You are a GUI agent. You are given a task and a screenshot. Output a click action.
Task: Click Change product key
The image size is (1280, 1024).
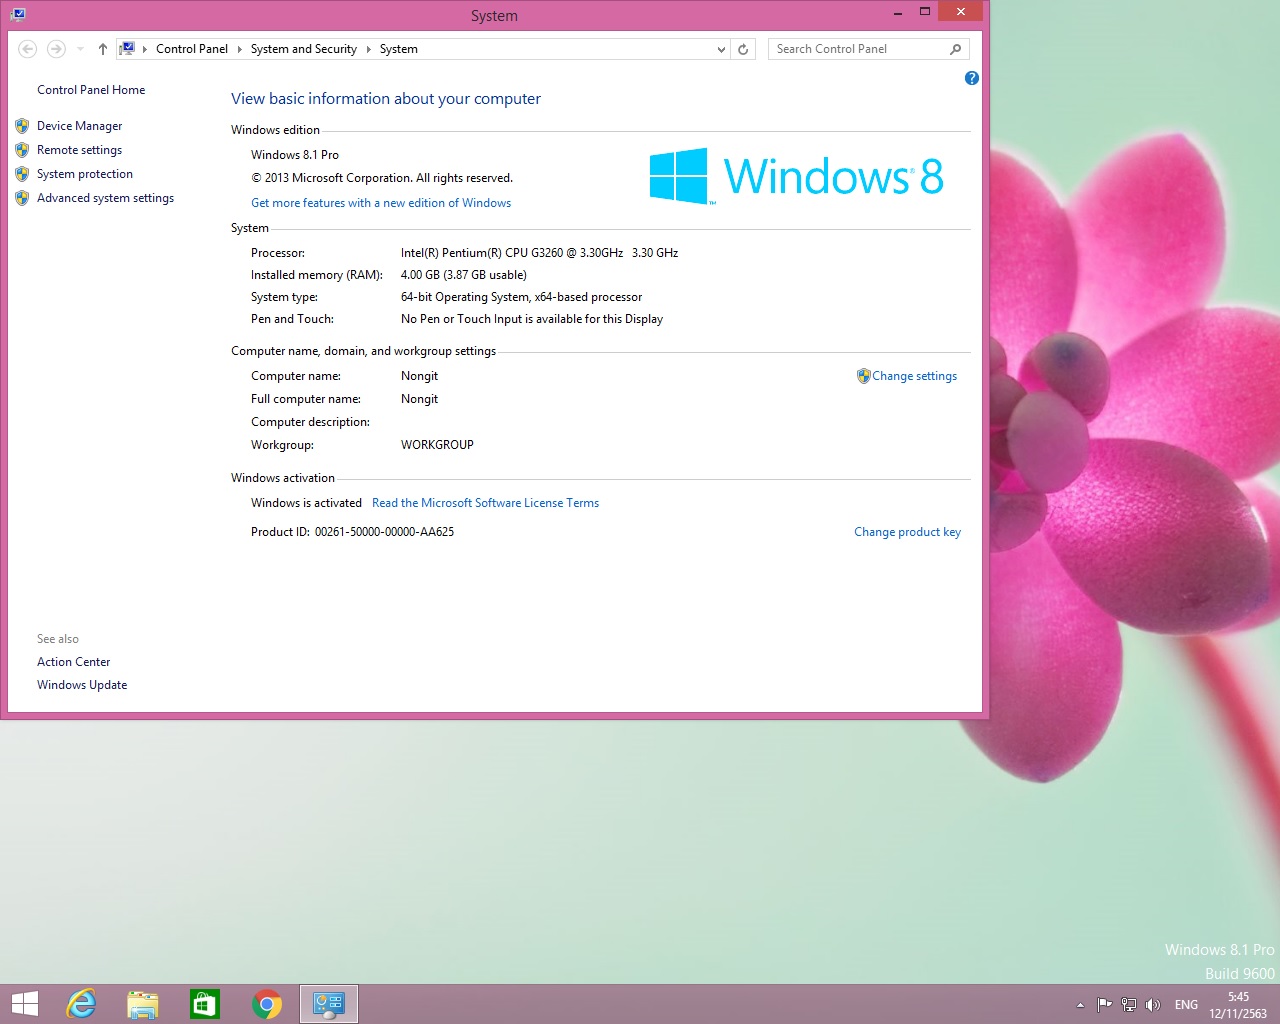(x=907, y=532)
